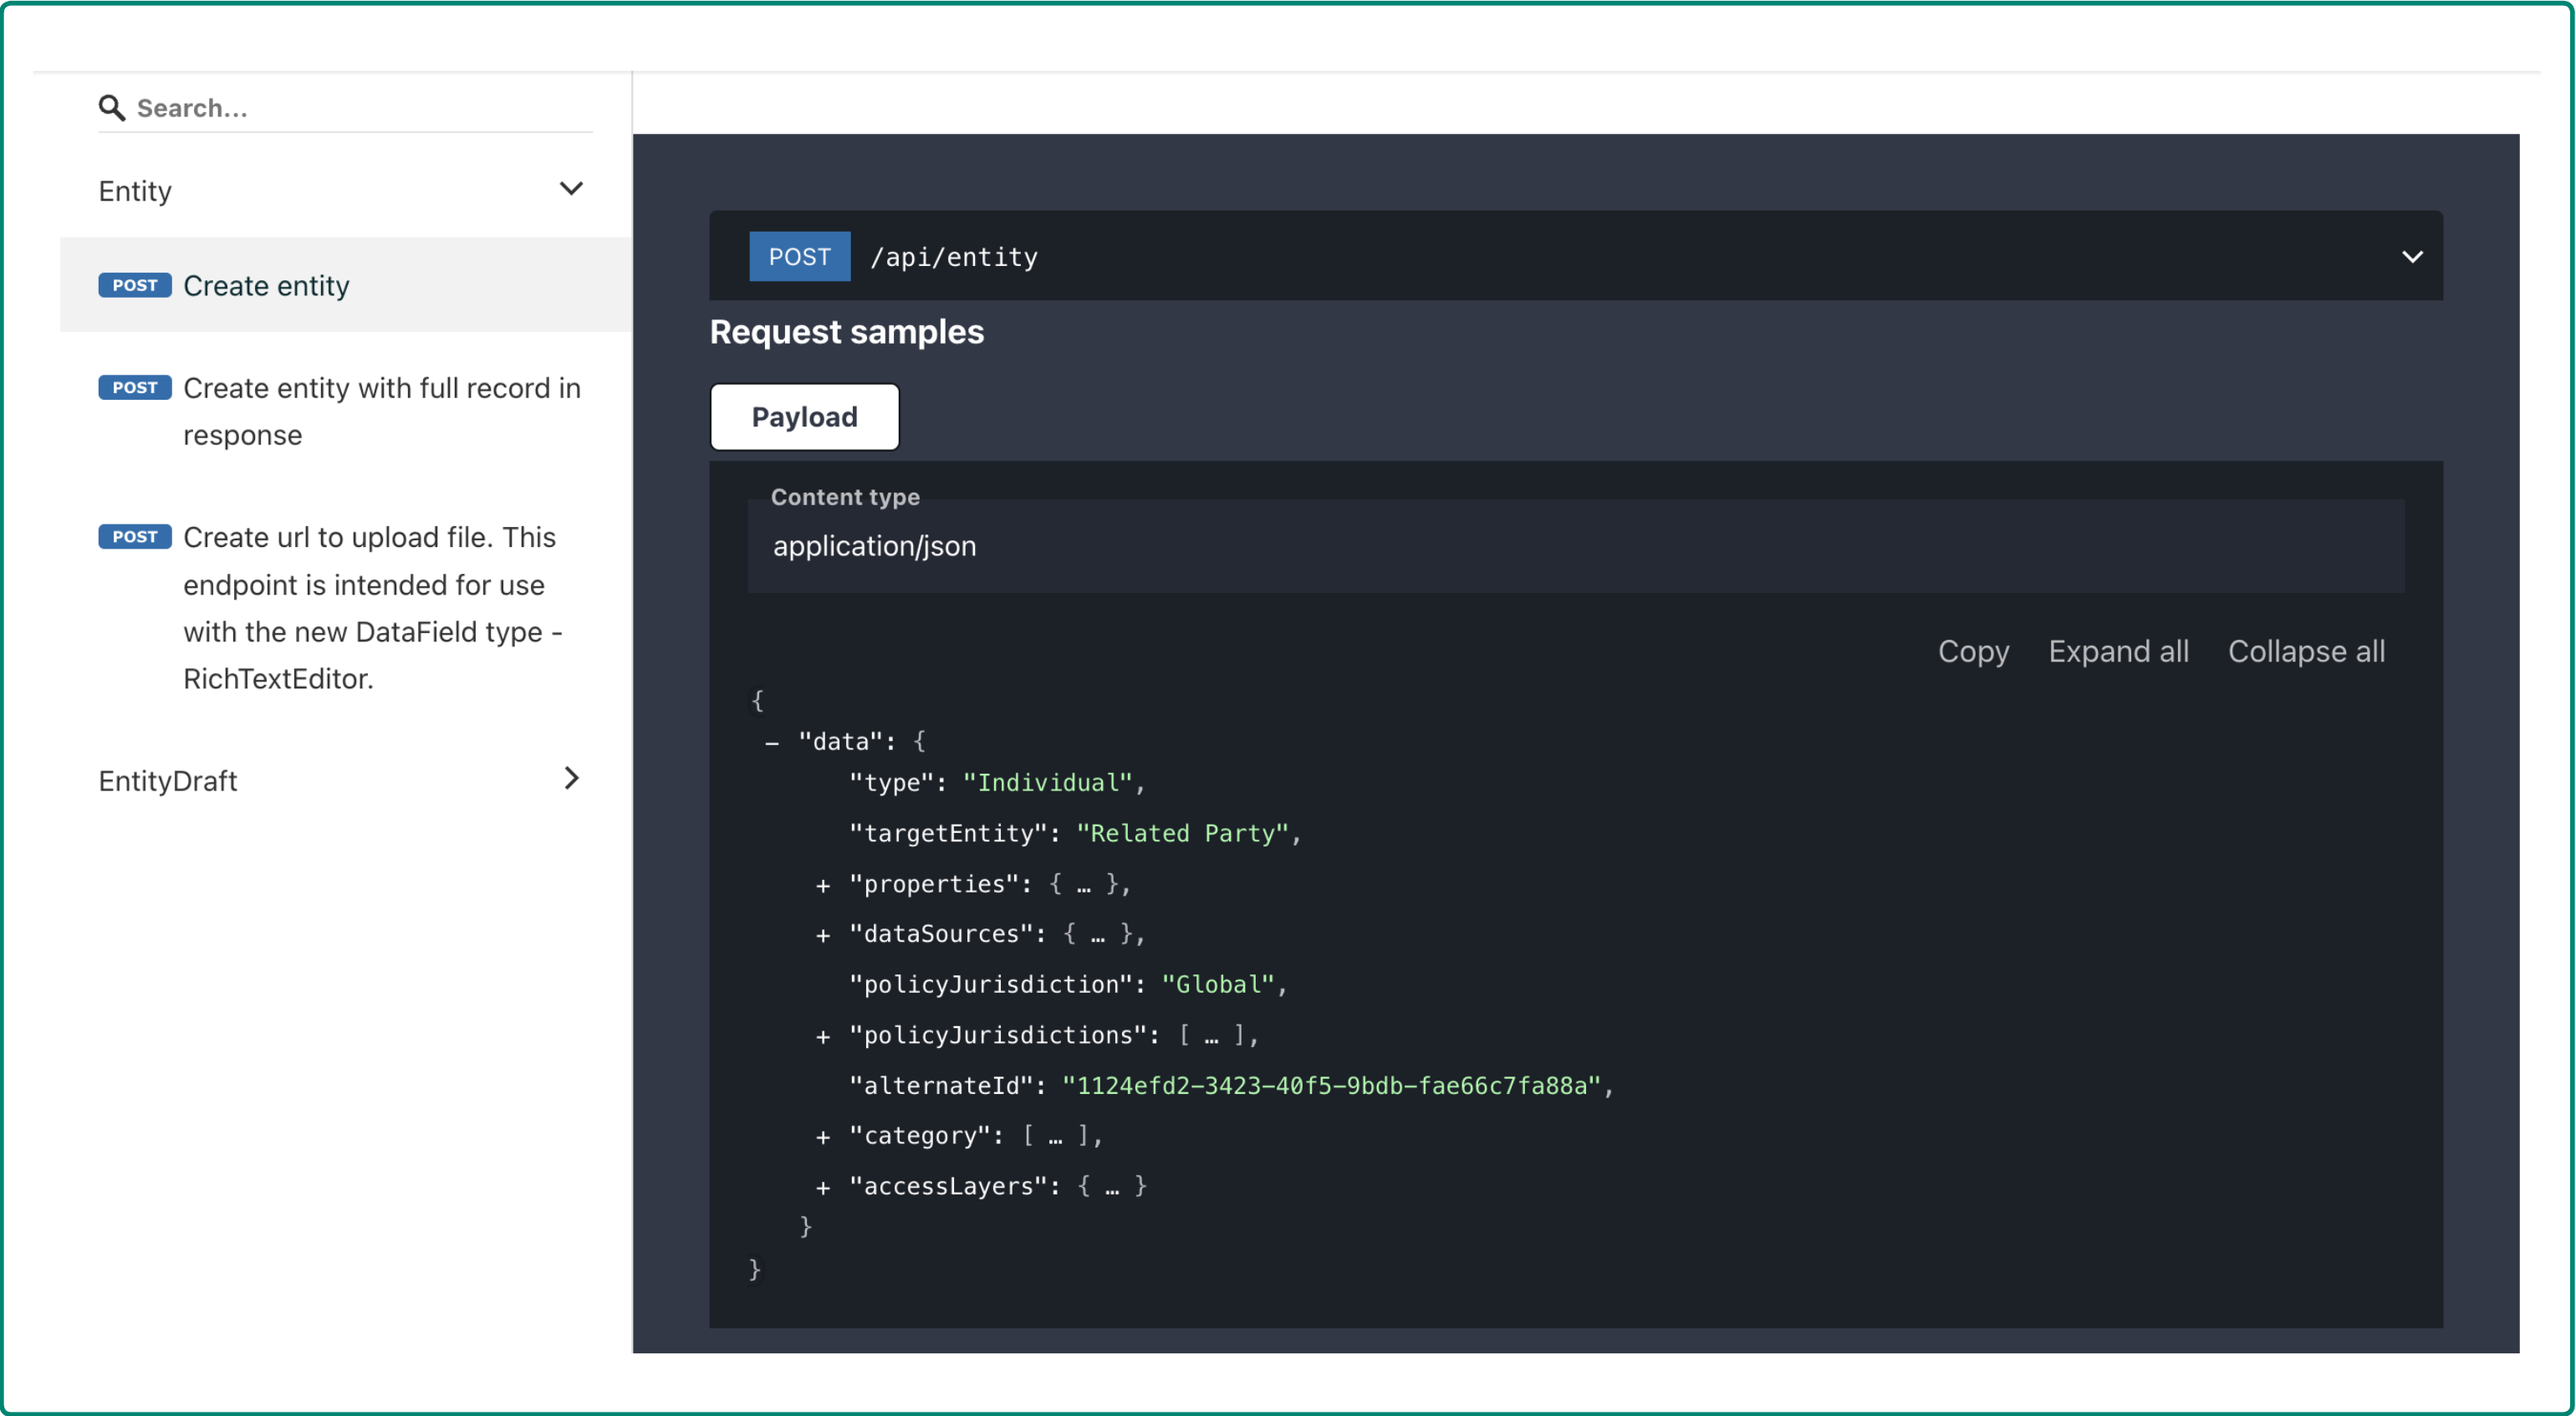
Task: Expand the EntityDraft sidebar section
Action: pyautogui.click(x=571, y=779)
